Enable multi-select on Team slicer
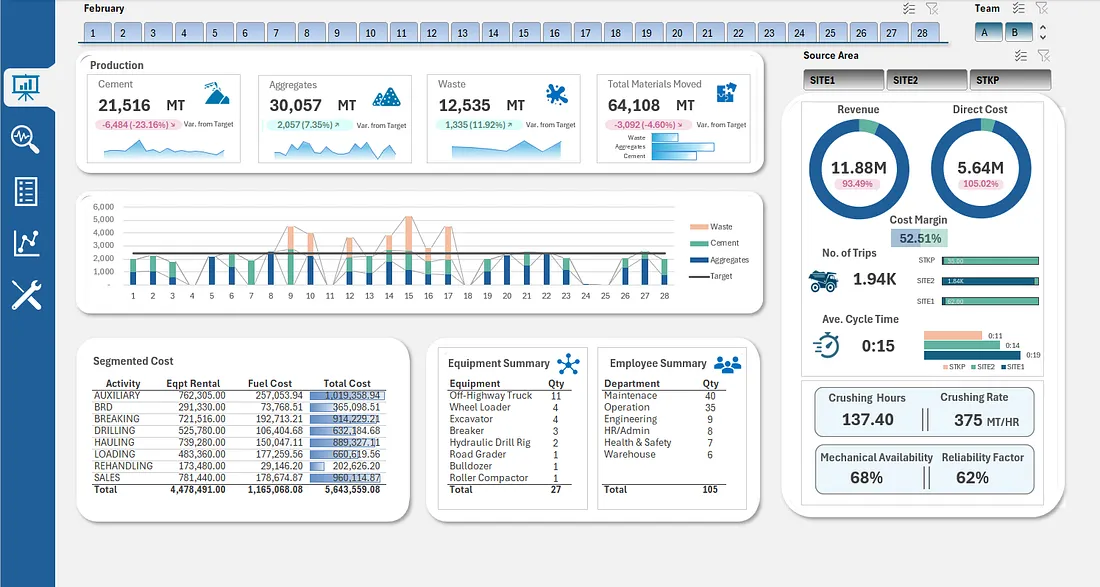The height and width of the screenshot is (587, 1100). [1019, 8]
